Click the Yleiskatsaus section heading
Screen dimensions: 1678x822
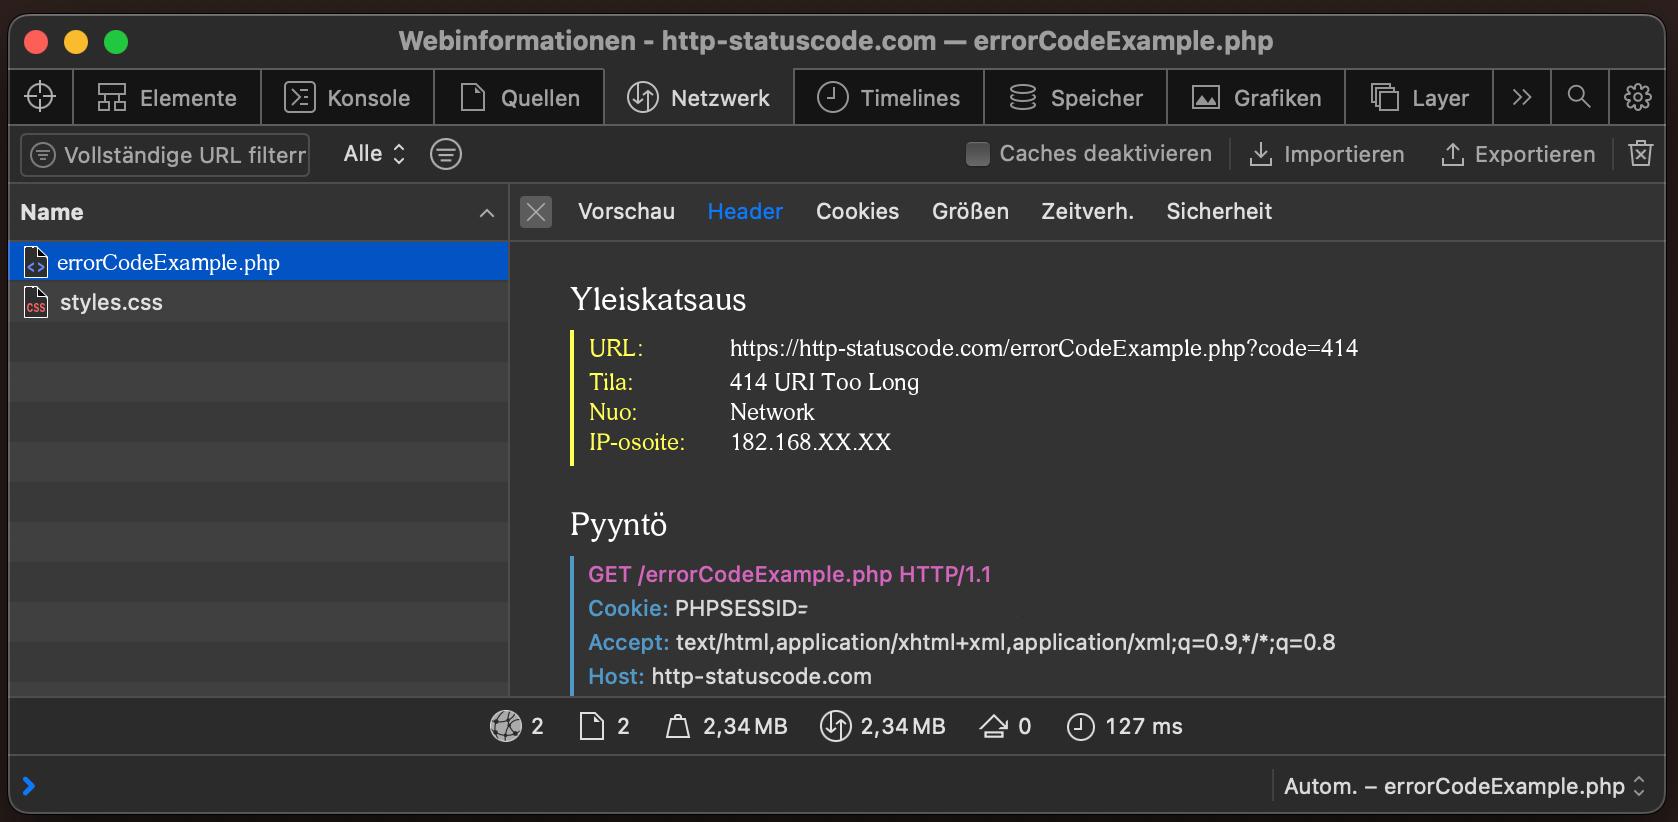pos(658,300)
